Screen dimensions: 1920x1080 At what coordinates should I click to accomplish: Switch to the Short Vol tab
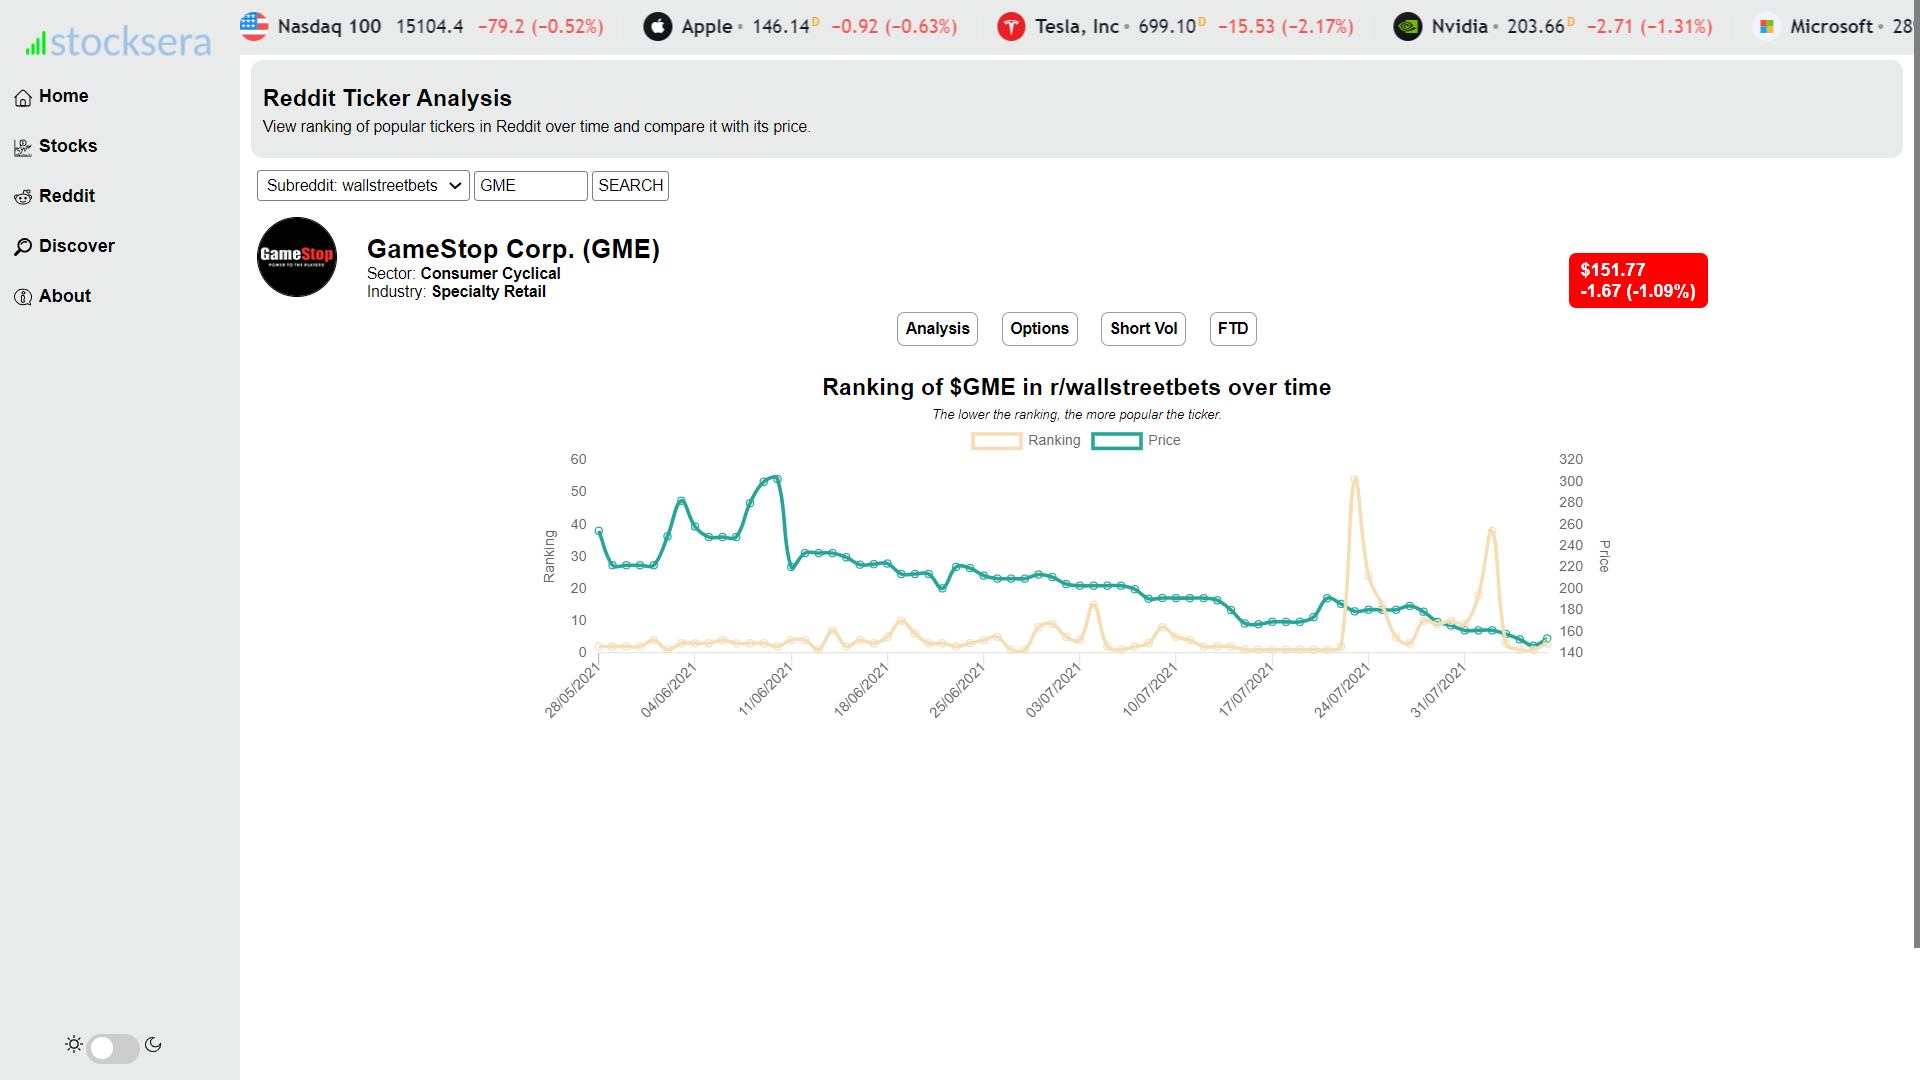point(1143,329)
